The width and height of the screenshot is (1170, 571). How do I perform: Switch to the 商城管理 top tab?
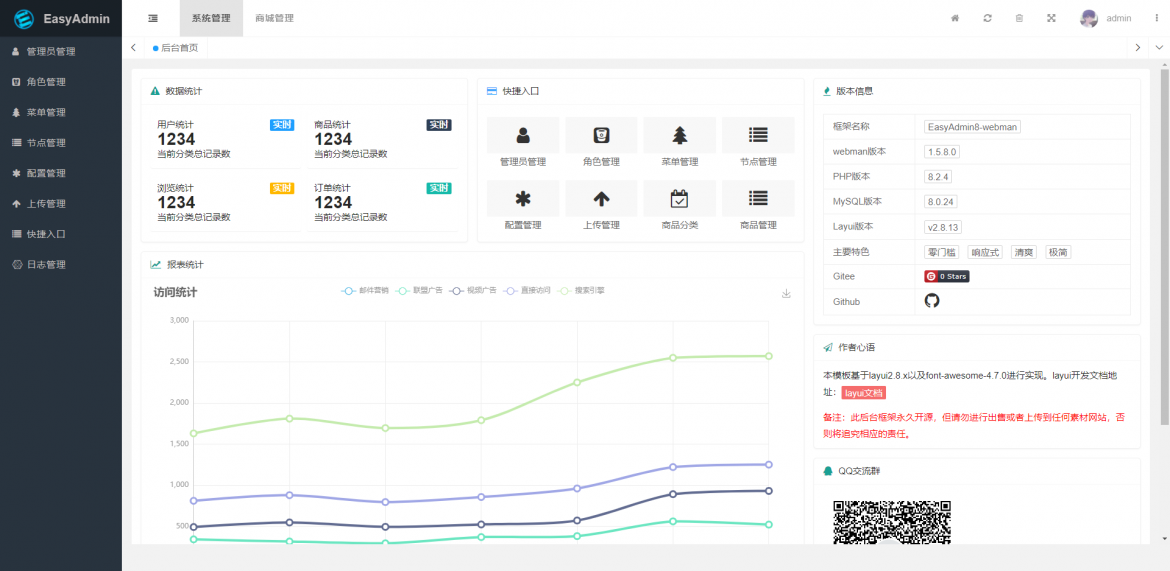pyautogui.click(x=274, y=18)
